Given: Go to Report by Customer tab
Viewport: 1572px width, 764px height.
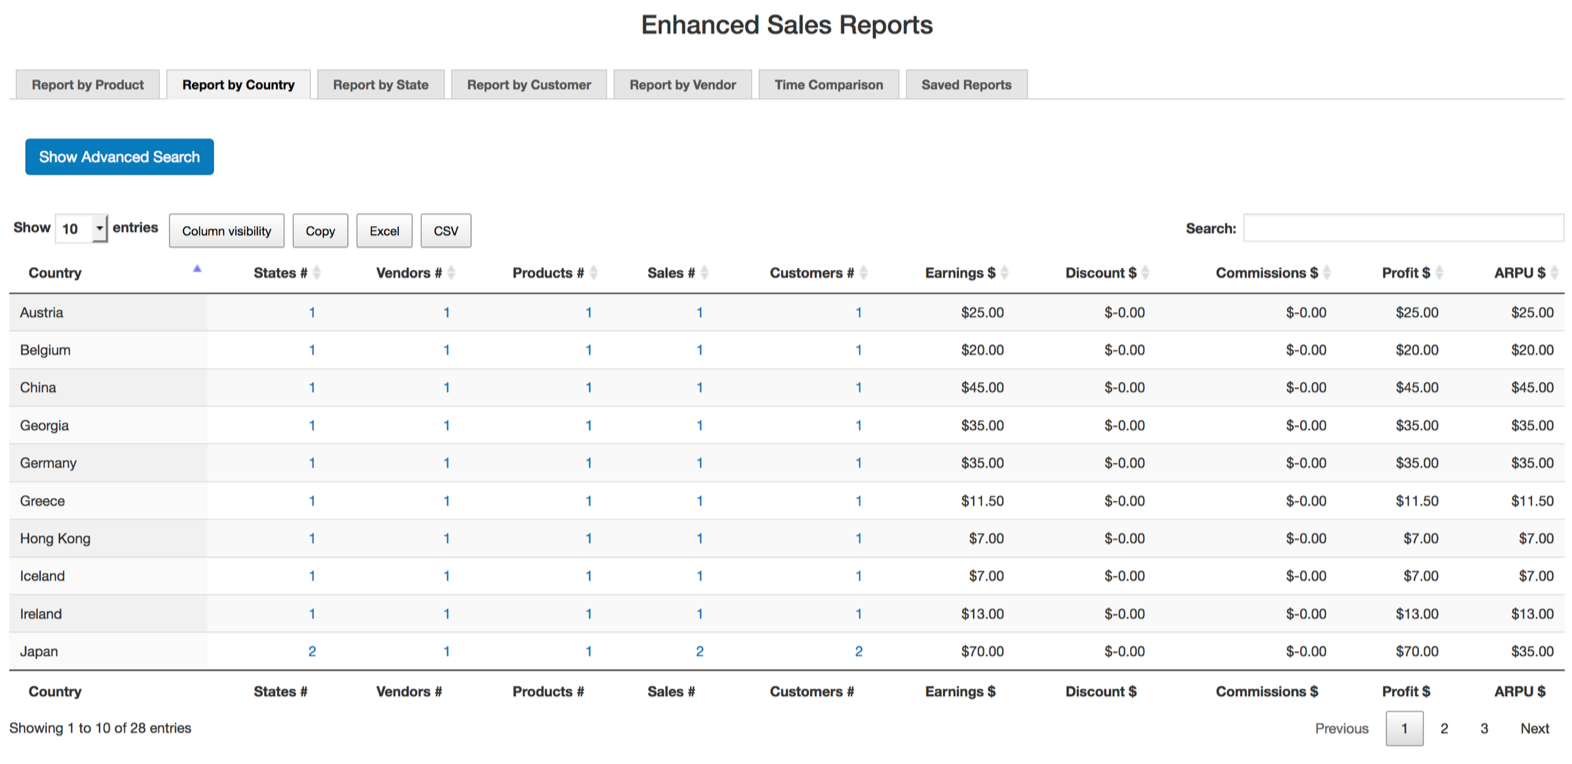Looking at the screenshot, I should 529,85.
